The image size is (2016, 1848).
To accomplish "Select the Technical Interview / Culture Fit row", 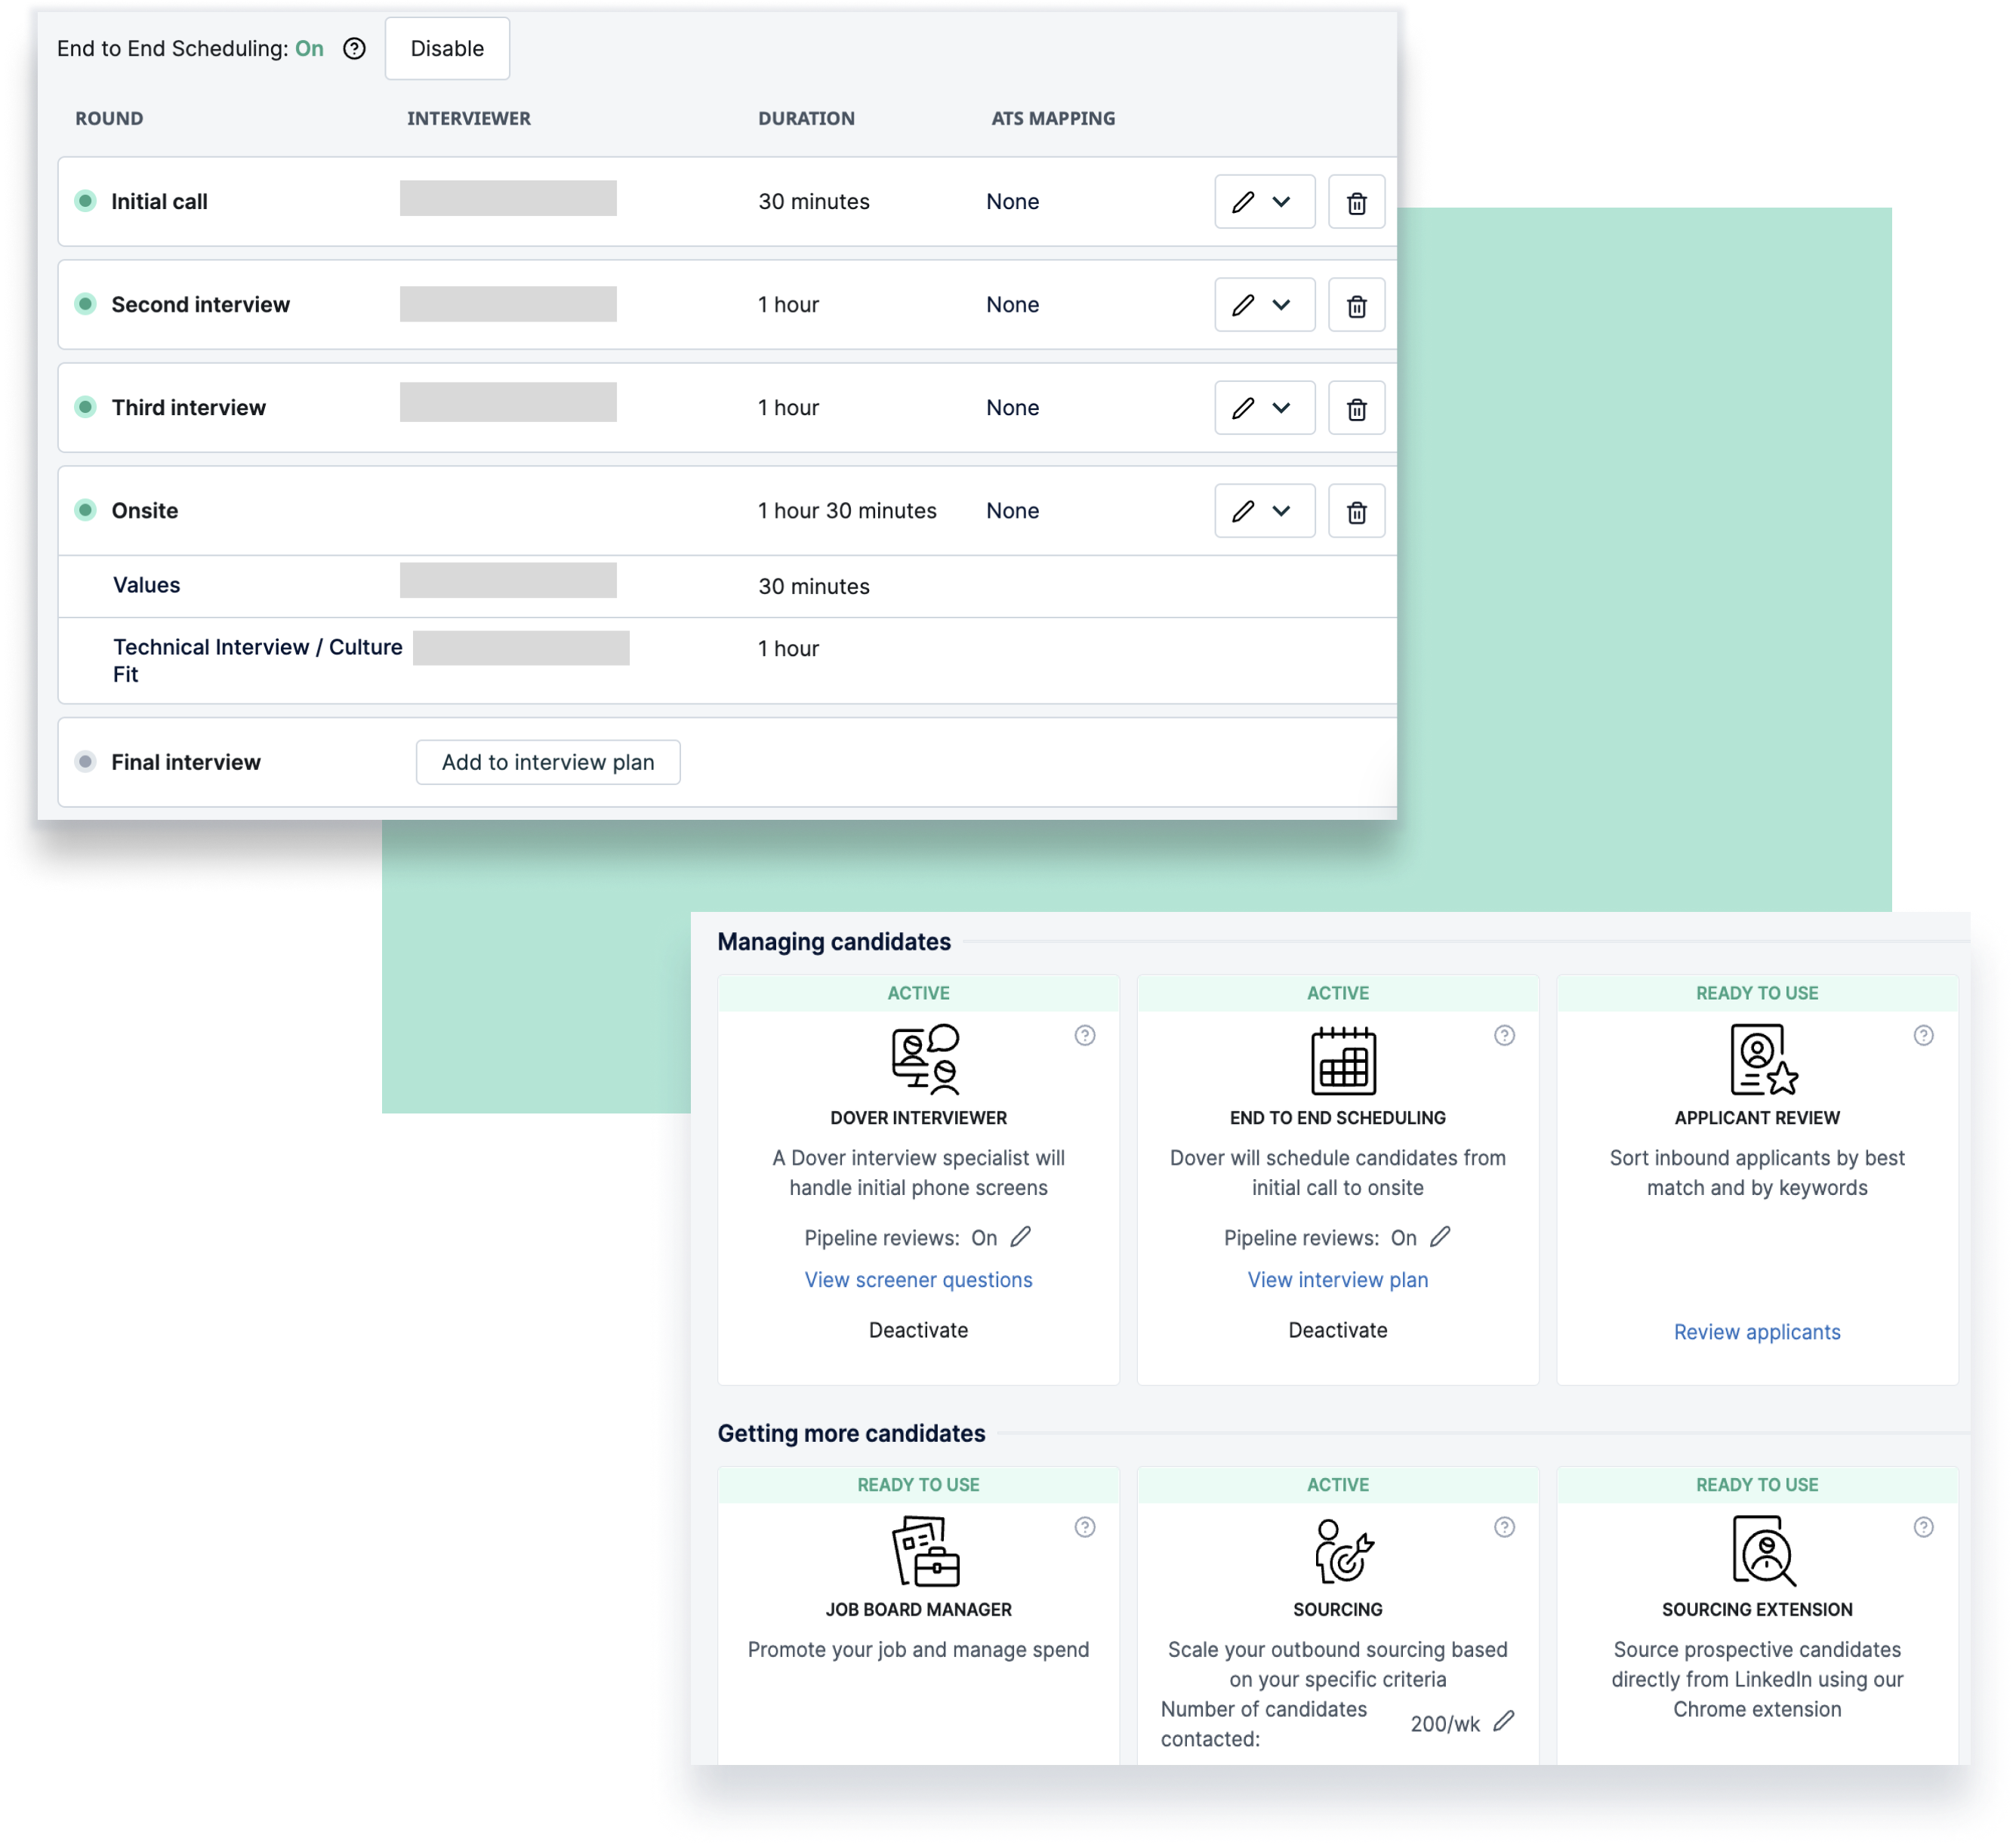I will 727,661.
